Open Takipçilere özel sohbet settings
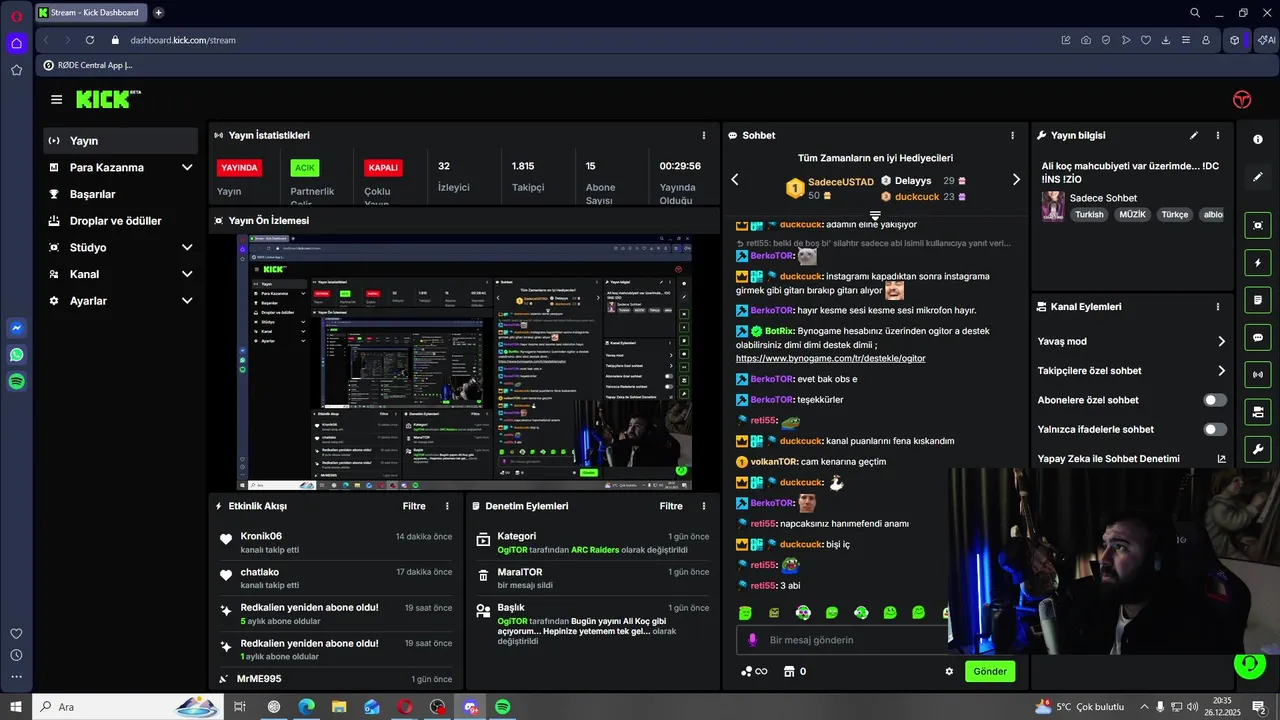This screenshot has height=720, width=1280. pyautogui.click(x=1131, y=371)
